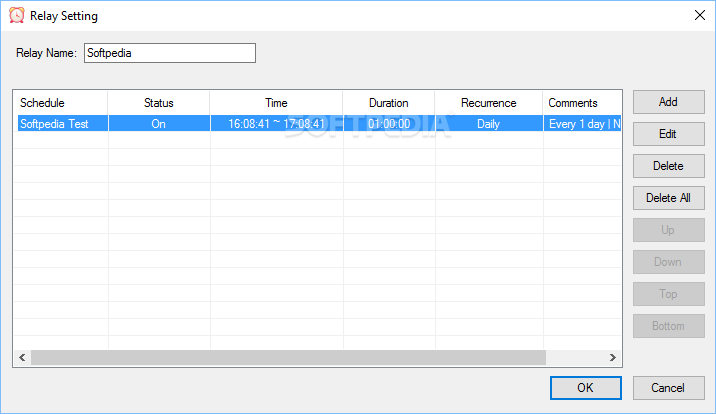This screenshot has height=414, width=716.
Task: Click the greyed-out Up button
Action: pos(669,230)
